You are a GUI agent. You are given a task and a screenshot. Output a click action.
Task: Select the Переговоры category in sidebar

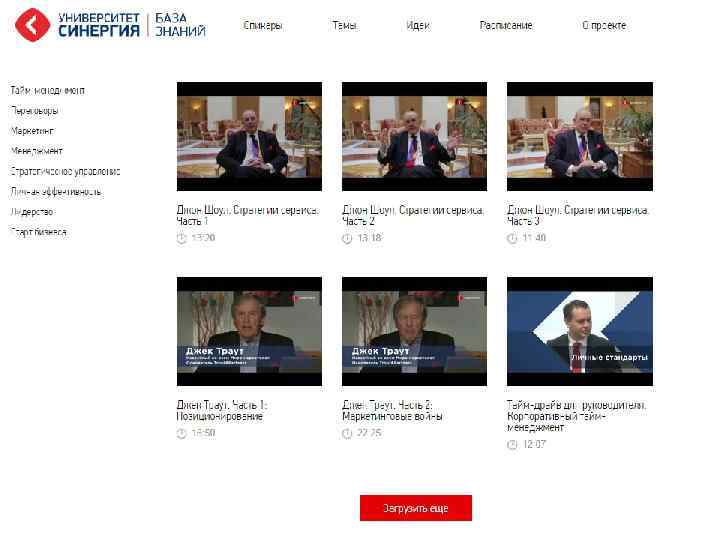pyautogui.click(x=34, y=111)
